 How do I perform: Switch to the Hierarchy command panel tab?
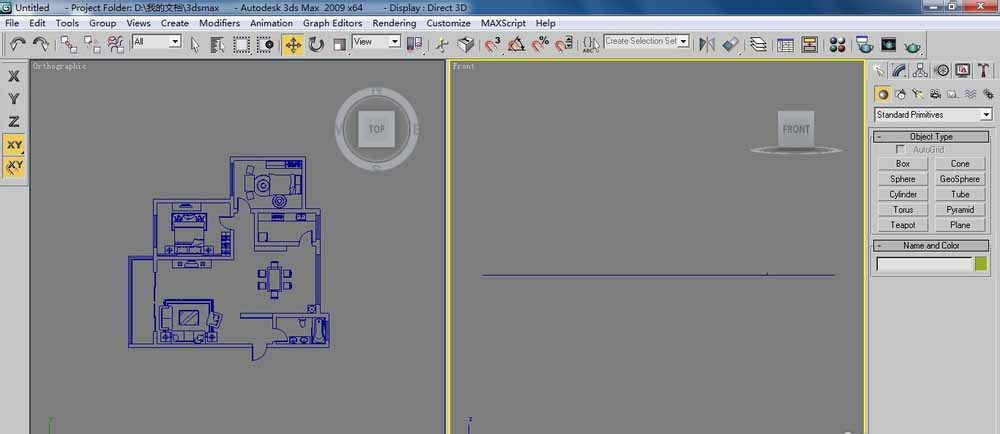(x=920, y=70)
